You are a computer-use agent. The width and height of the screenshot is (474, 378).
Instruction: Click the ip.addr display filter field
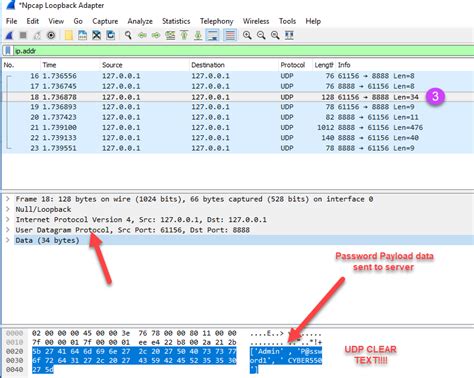coord(243,51)
